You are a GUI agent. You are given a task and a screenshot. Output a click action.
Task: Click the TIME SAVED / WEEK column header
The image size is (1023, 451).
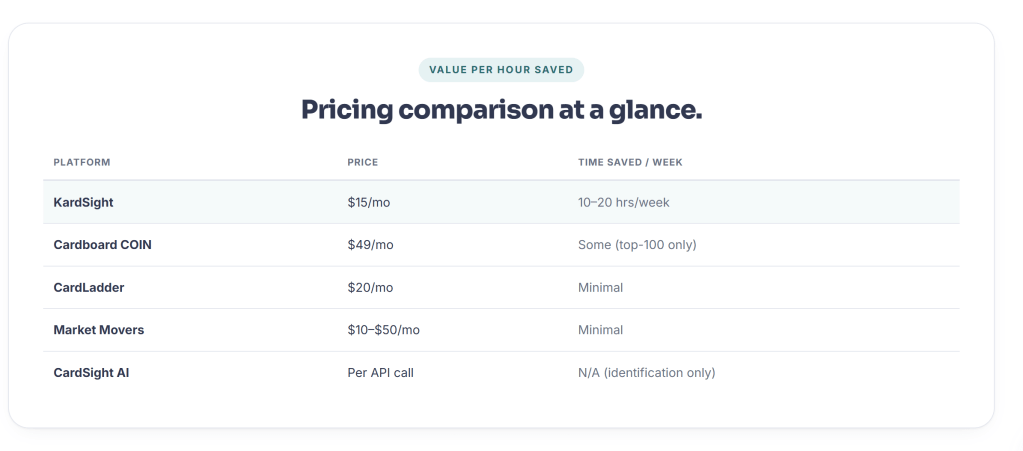click(x=630, y=163)
